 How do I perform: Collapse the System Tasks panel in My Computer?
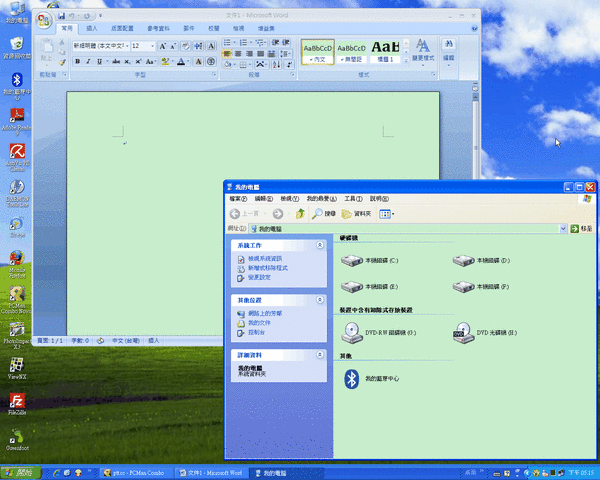click(x=320, y=245)
